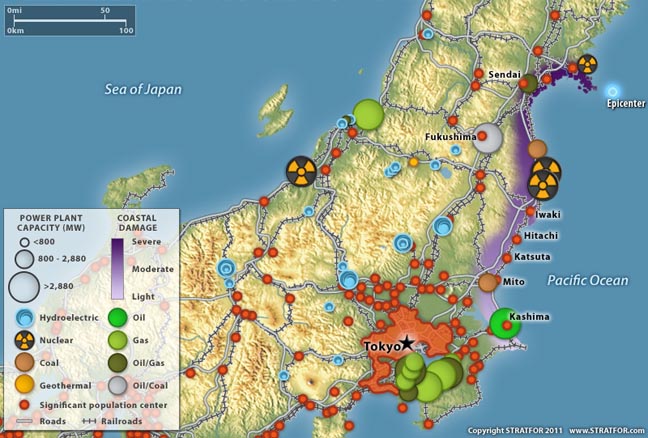Viewport: 648px width, 438px height.
Task: Click the 'COASTAL DAMAGE' legend heading
Action: (137, 223)
